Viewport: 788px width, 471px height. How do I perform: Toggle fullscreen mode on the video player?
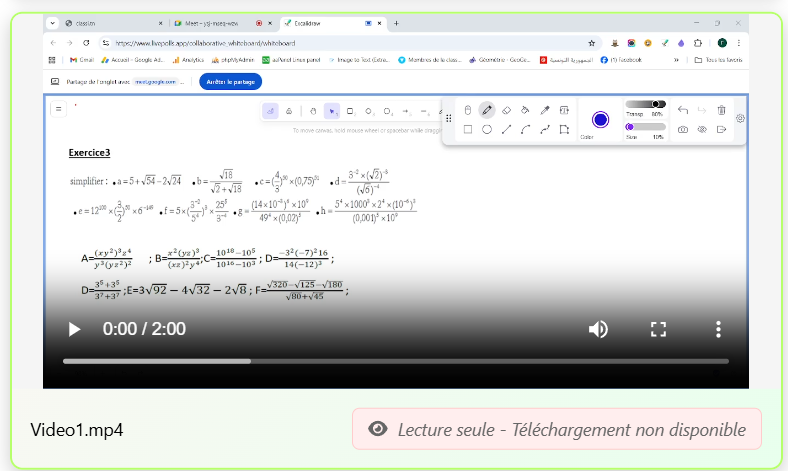tap(658, 329)
